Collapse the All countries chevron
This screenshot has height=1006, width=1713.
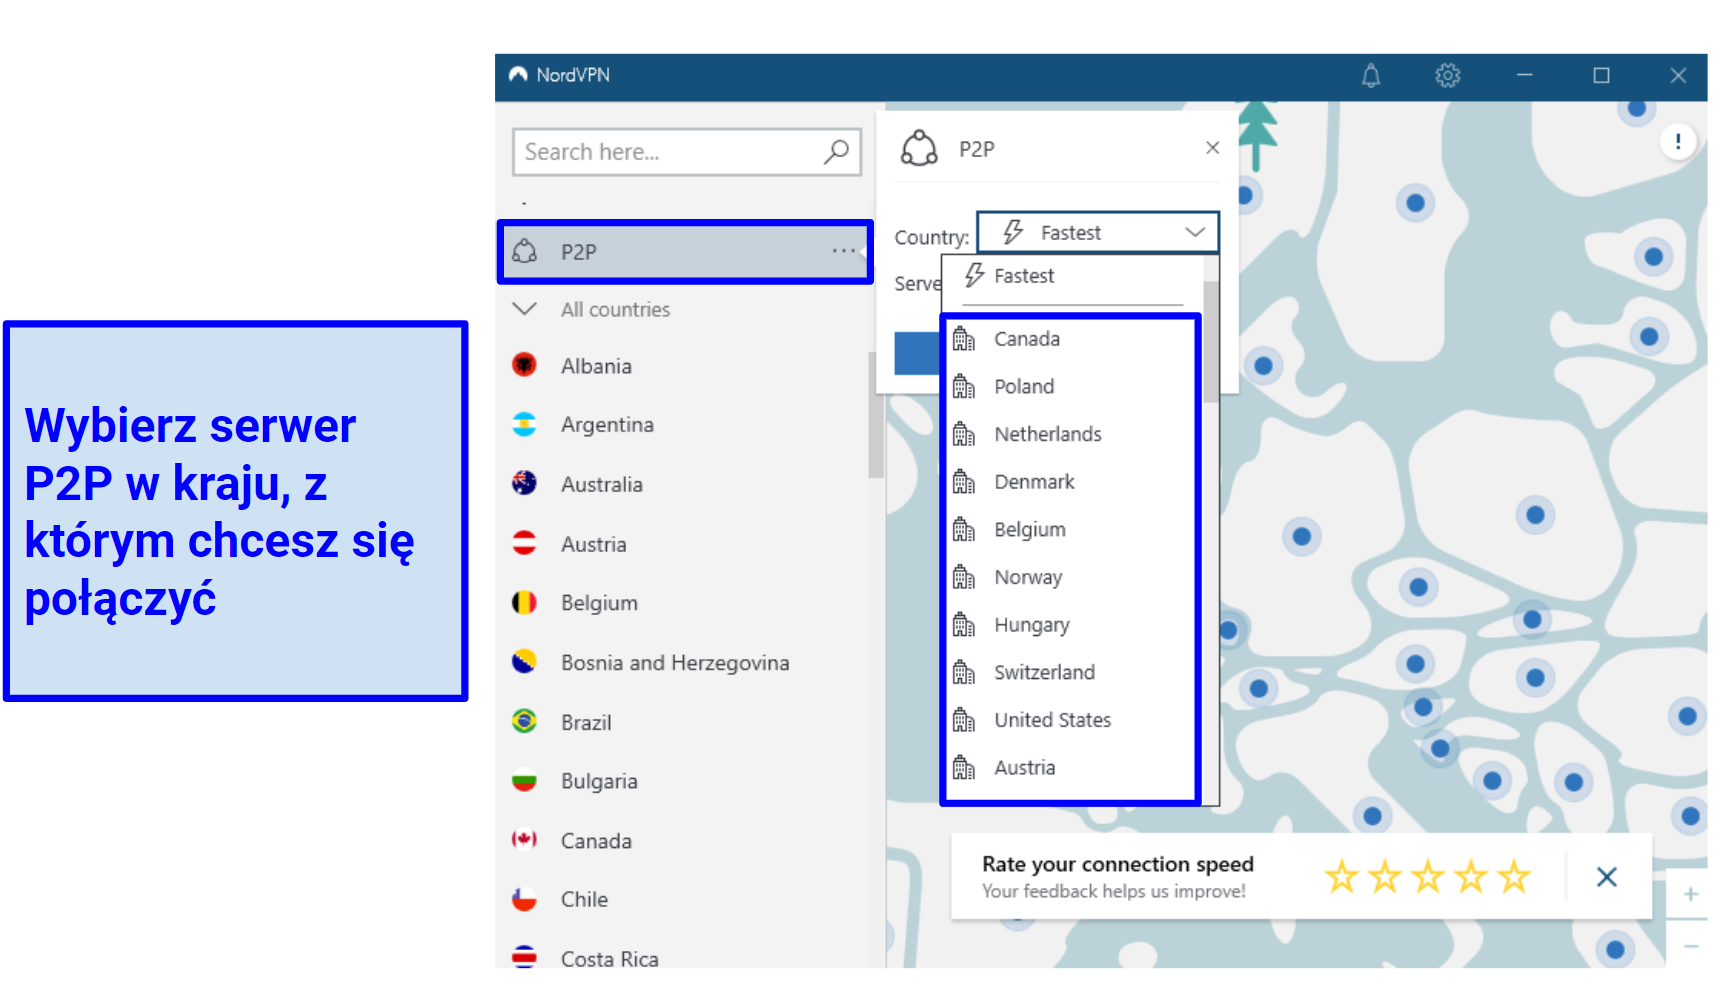point(524,309)
